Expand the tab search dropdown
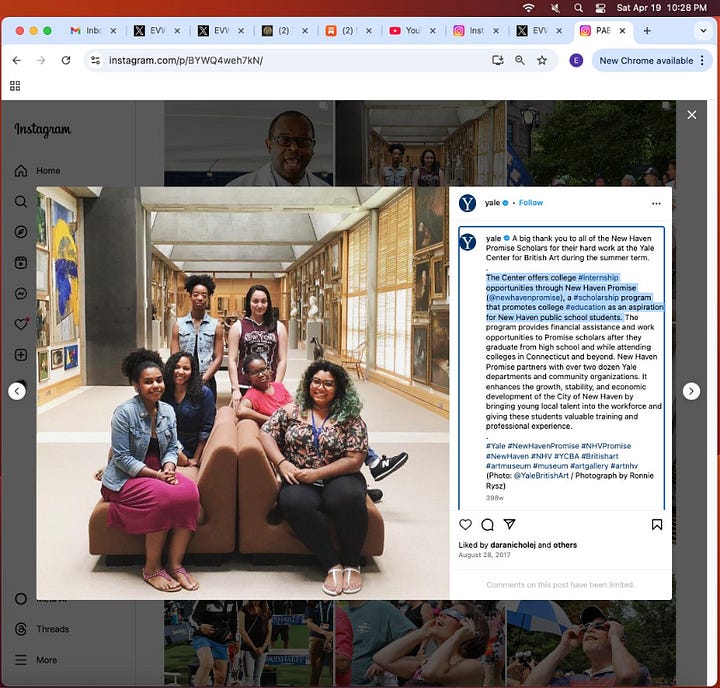 [x=703, y=31]
